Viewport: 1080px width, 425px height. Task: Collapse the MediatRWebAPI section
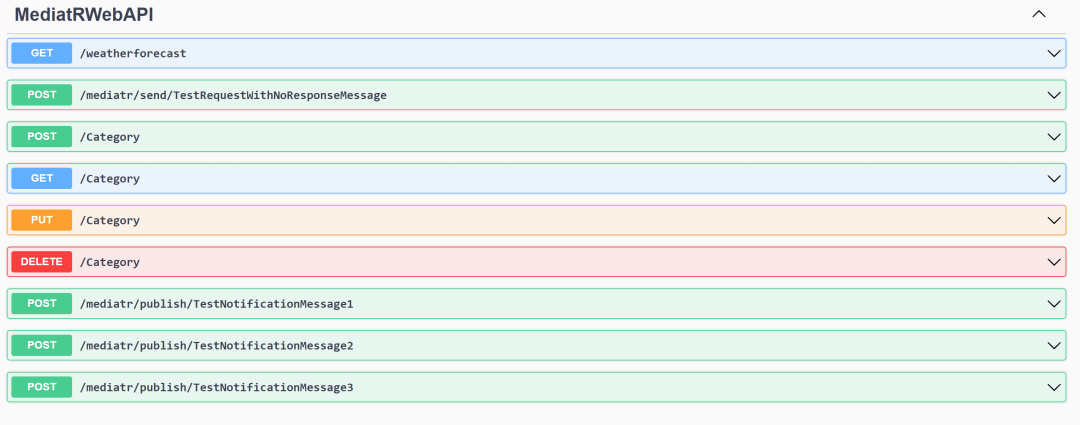1039,14
